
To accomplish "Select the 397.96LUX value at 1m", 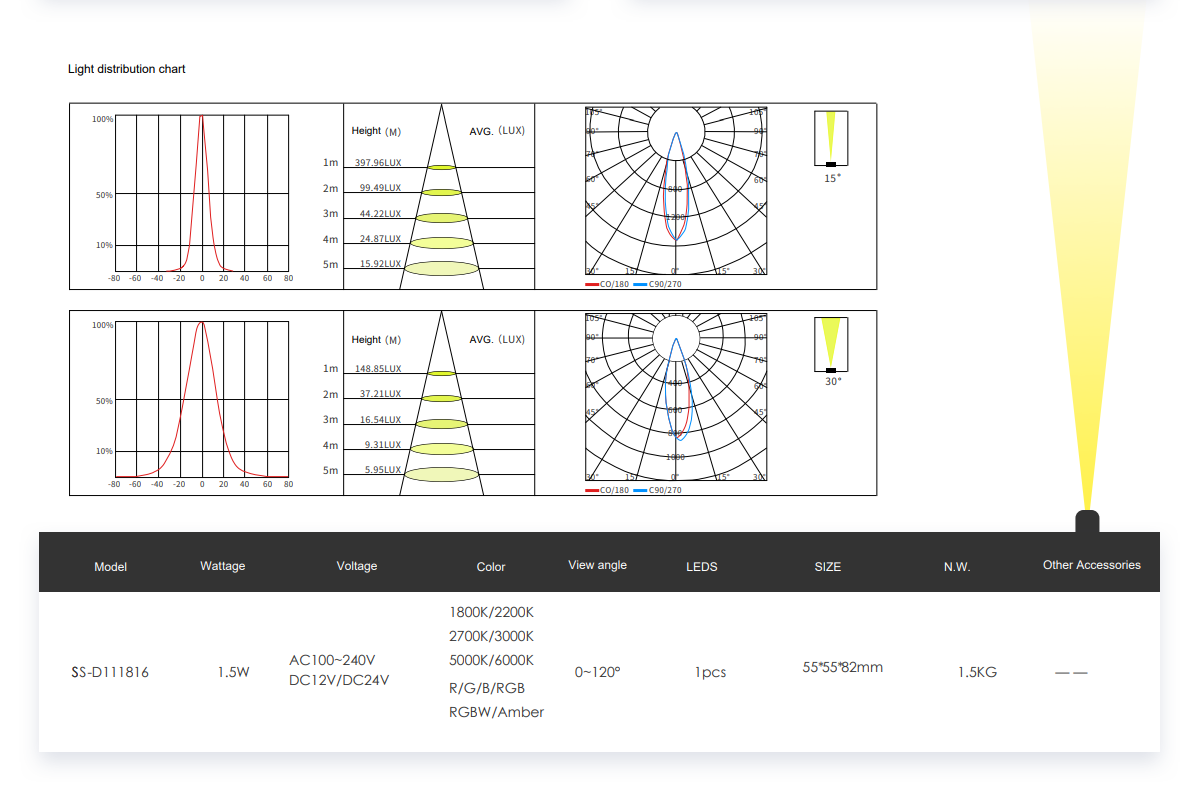I will 378,162.
